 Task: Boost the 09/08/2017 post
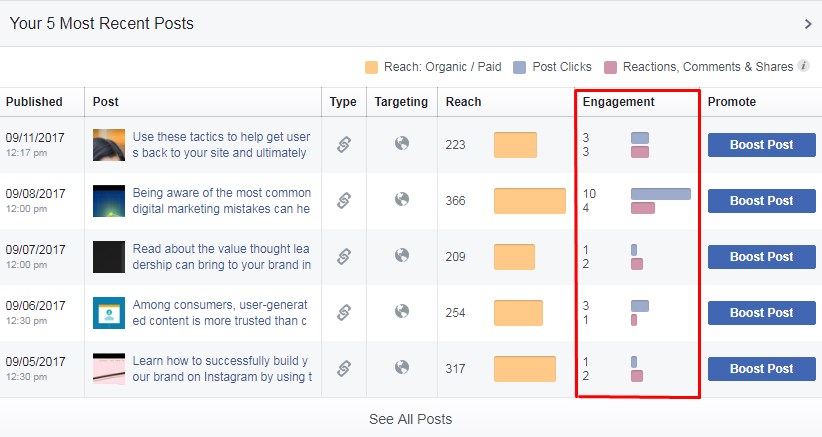click(x=762, y=201)
